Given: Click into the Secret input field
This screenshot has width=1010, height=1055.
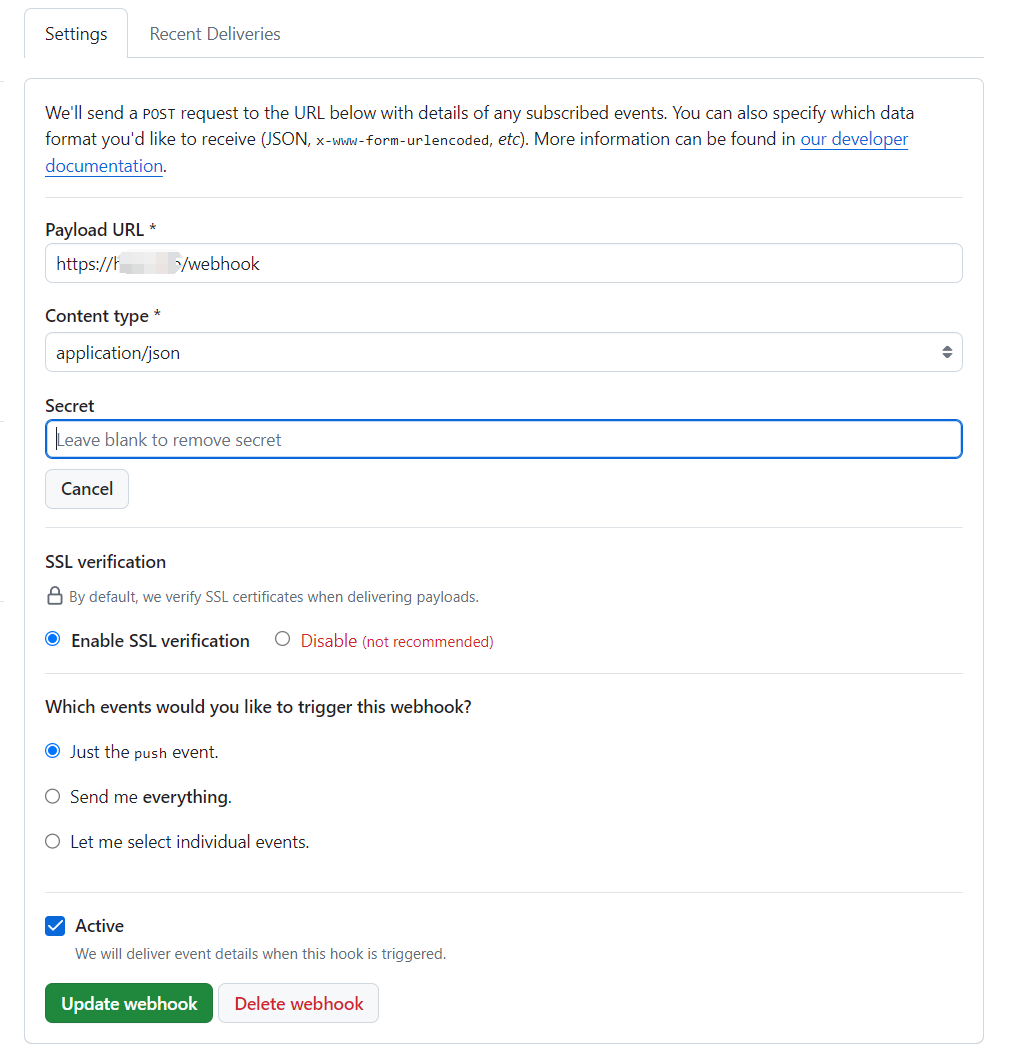Looking at the screenshot, I should [503, 440].
